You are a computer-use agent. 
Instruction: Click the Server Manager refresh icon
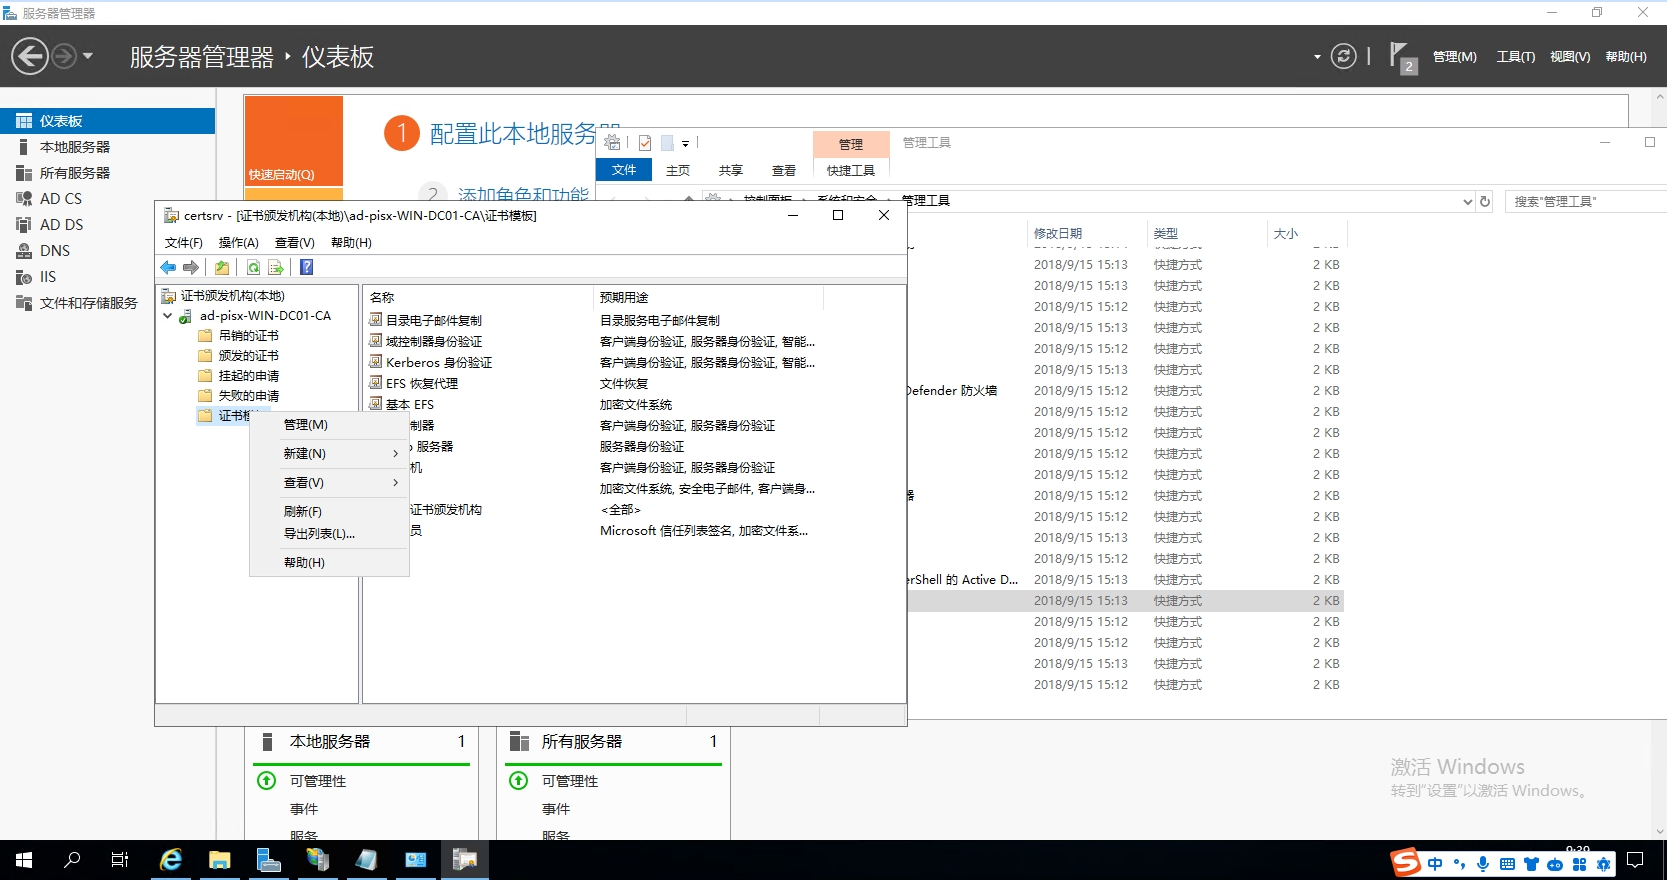point(1343,57)
